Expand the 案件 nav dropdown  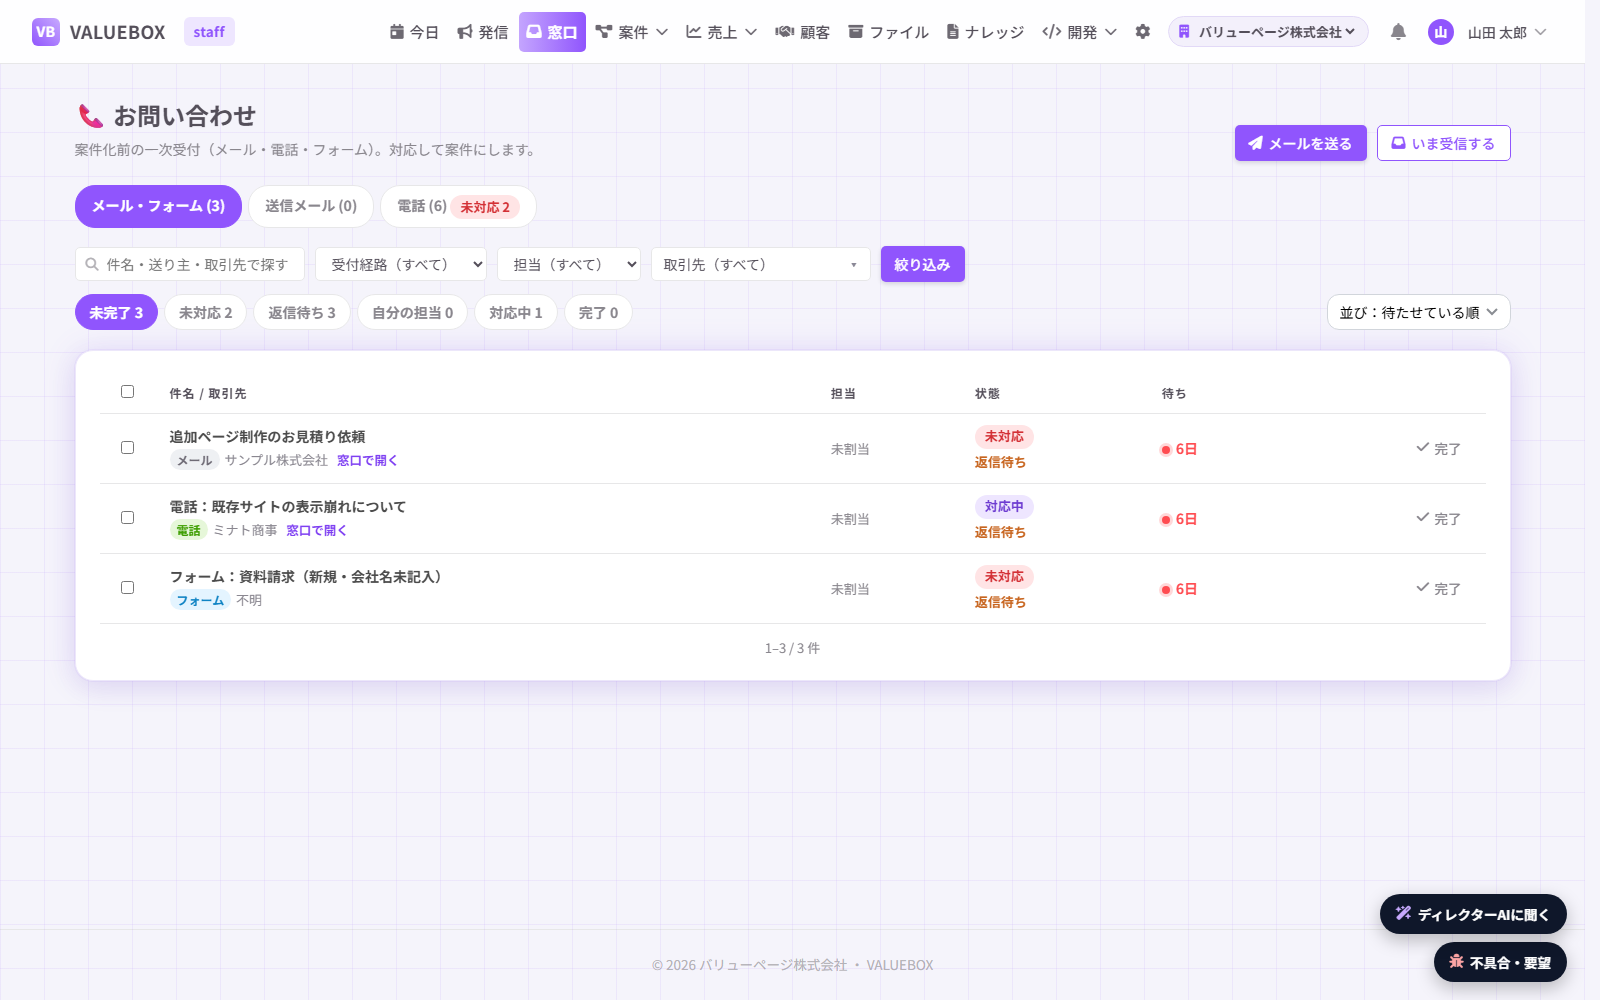[x=631, y=32]
